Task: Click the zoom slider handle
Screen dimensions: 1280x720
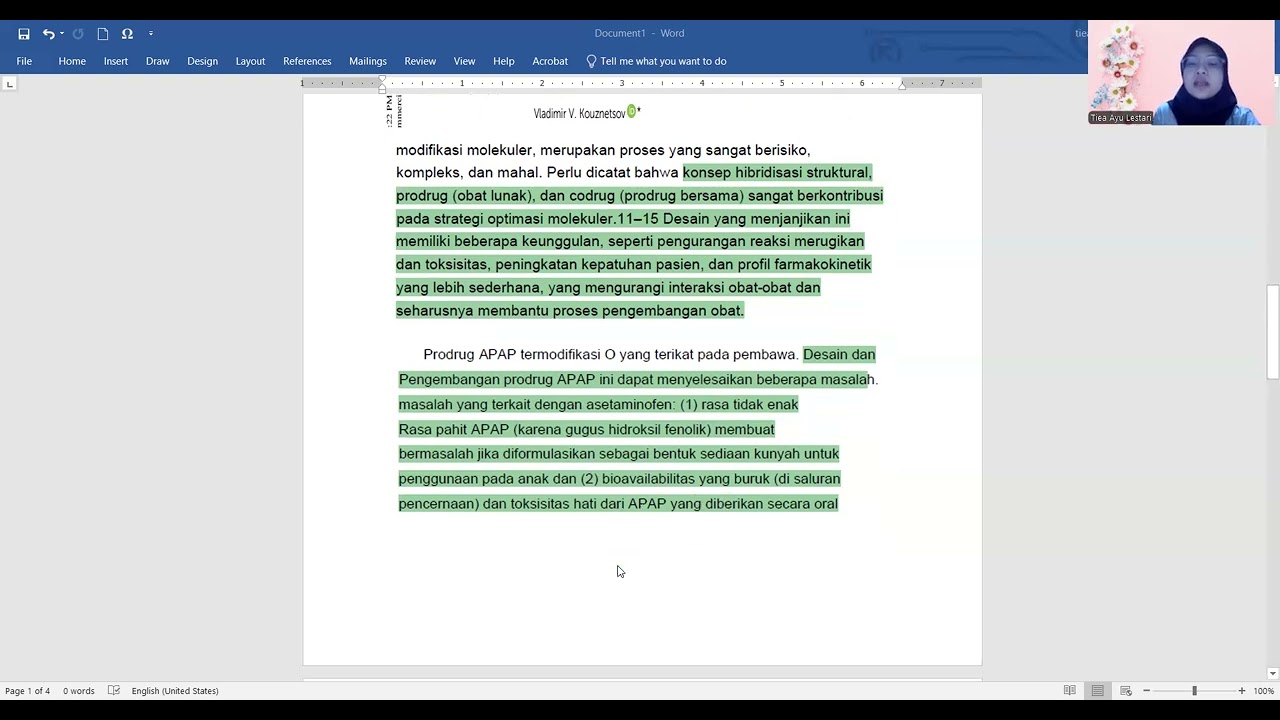Action: (x=1194, y=691)
